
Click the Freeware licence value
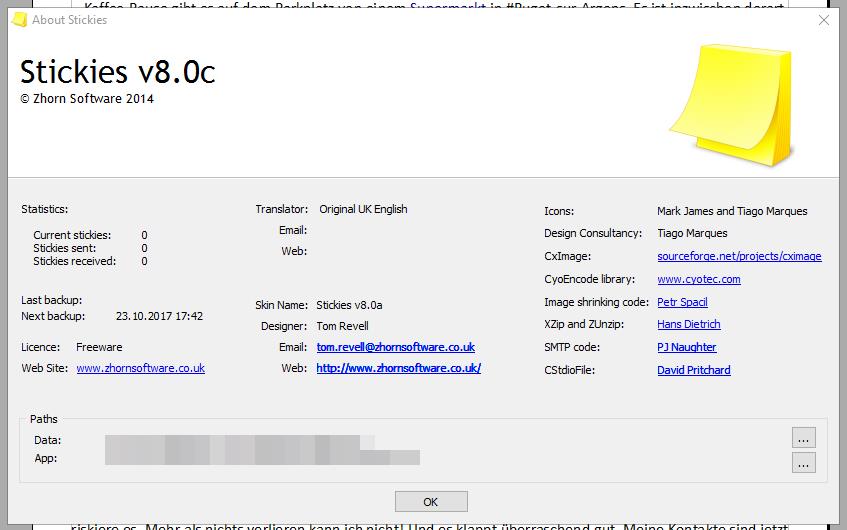(99, 347)
